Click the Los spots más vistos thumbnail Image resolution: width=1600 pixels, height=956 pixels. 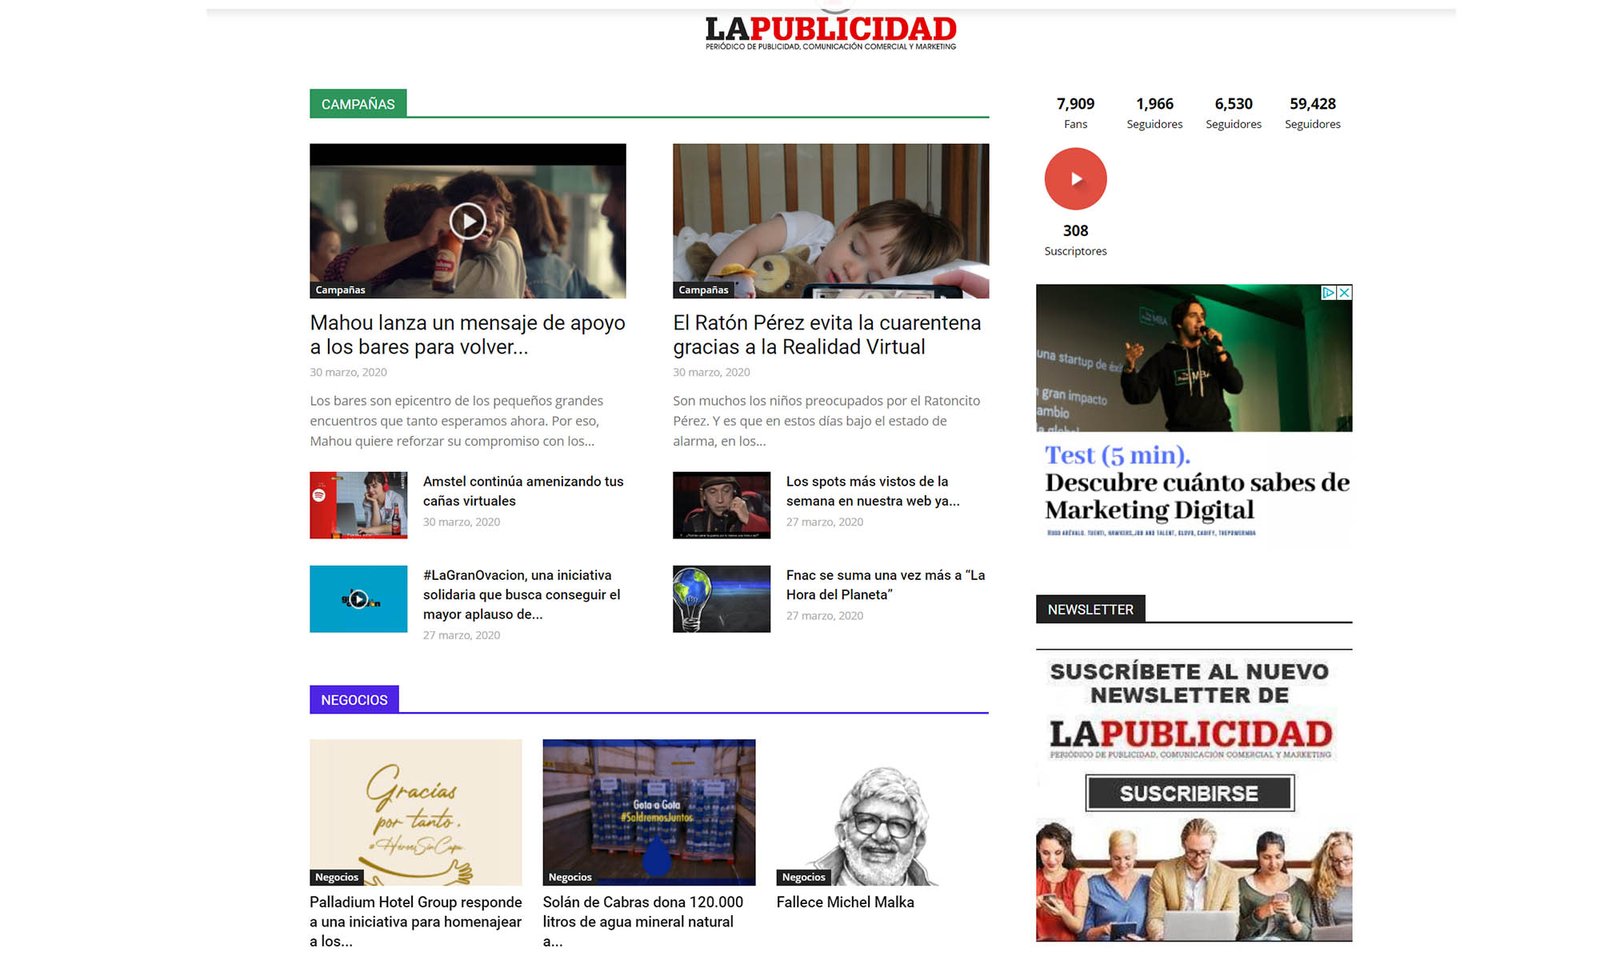(721, 505)
